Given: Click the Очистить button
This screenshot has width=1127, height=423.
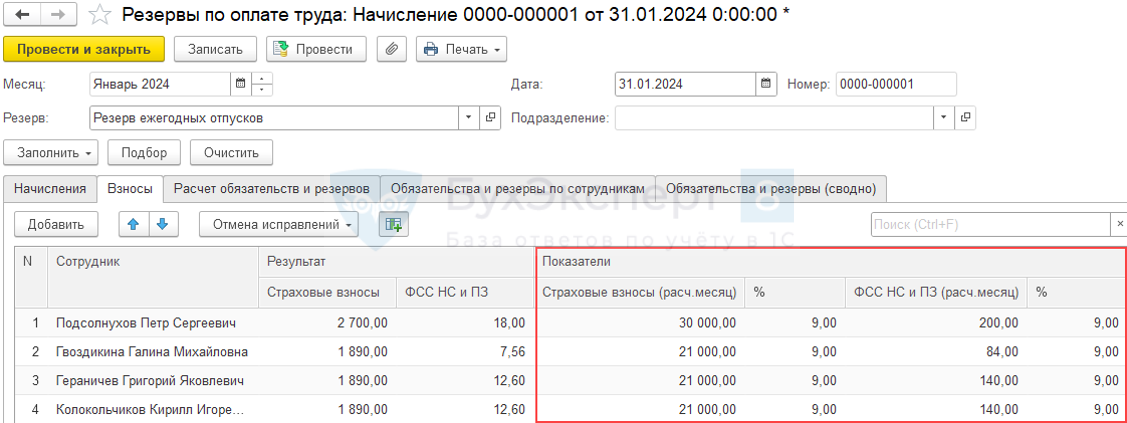Looking at the screenshot, I should 231,152.
